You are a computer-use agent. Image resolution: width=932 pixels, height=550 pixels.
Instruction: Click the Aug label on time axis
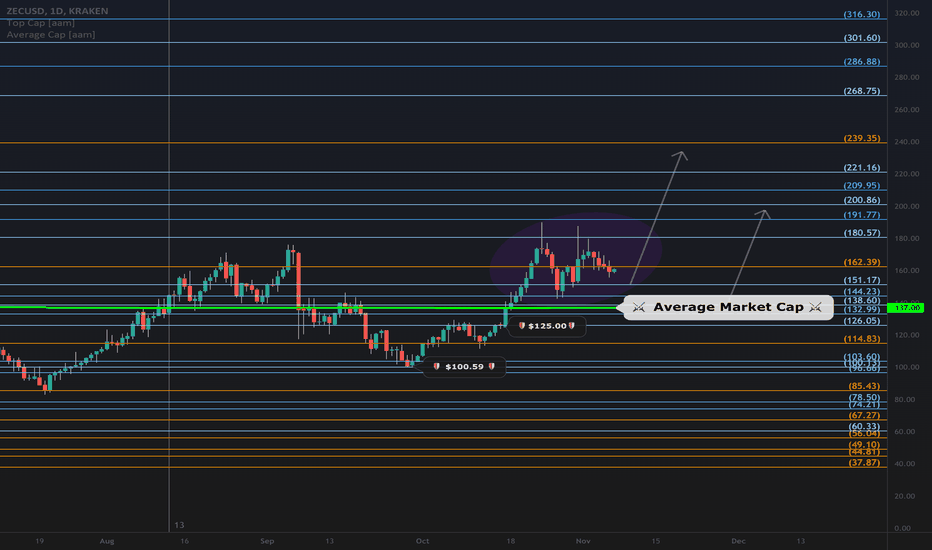coord(107,541)
